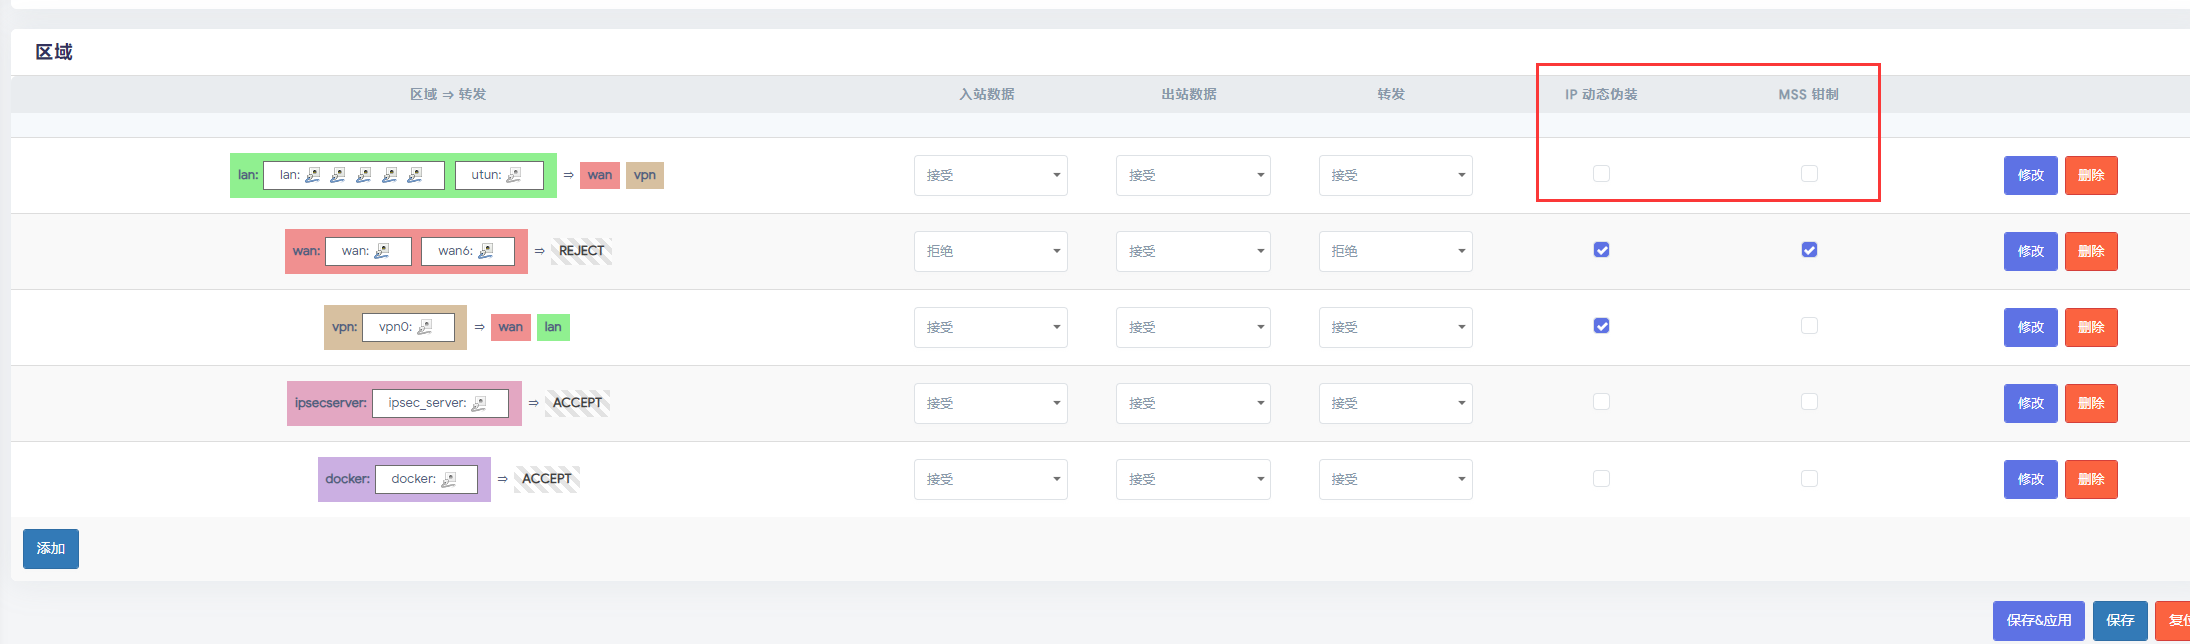This screenshot has height=644, width=2190.
Task: Click the 添加 button to add zone
Action: [51, 548]
